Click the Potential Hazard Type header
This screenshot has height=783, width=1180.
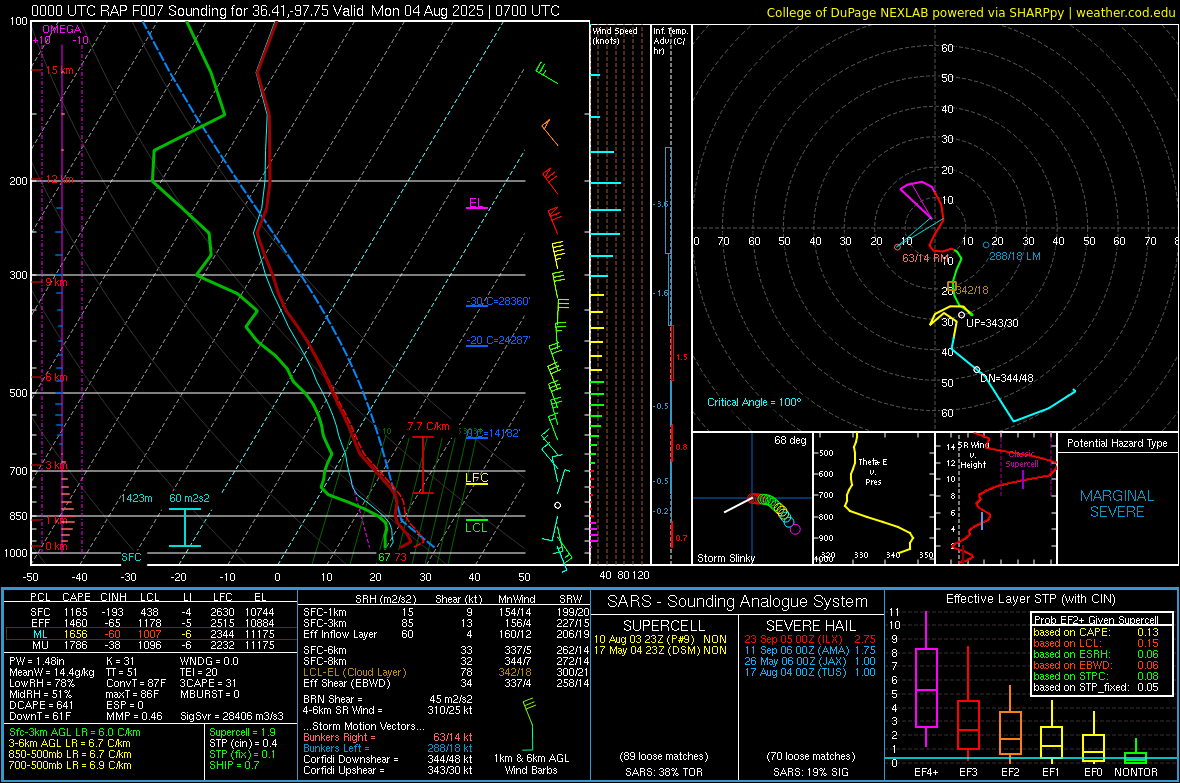pyautogui.click(x=1117, y=443)
